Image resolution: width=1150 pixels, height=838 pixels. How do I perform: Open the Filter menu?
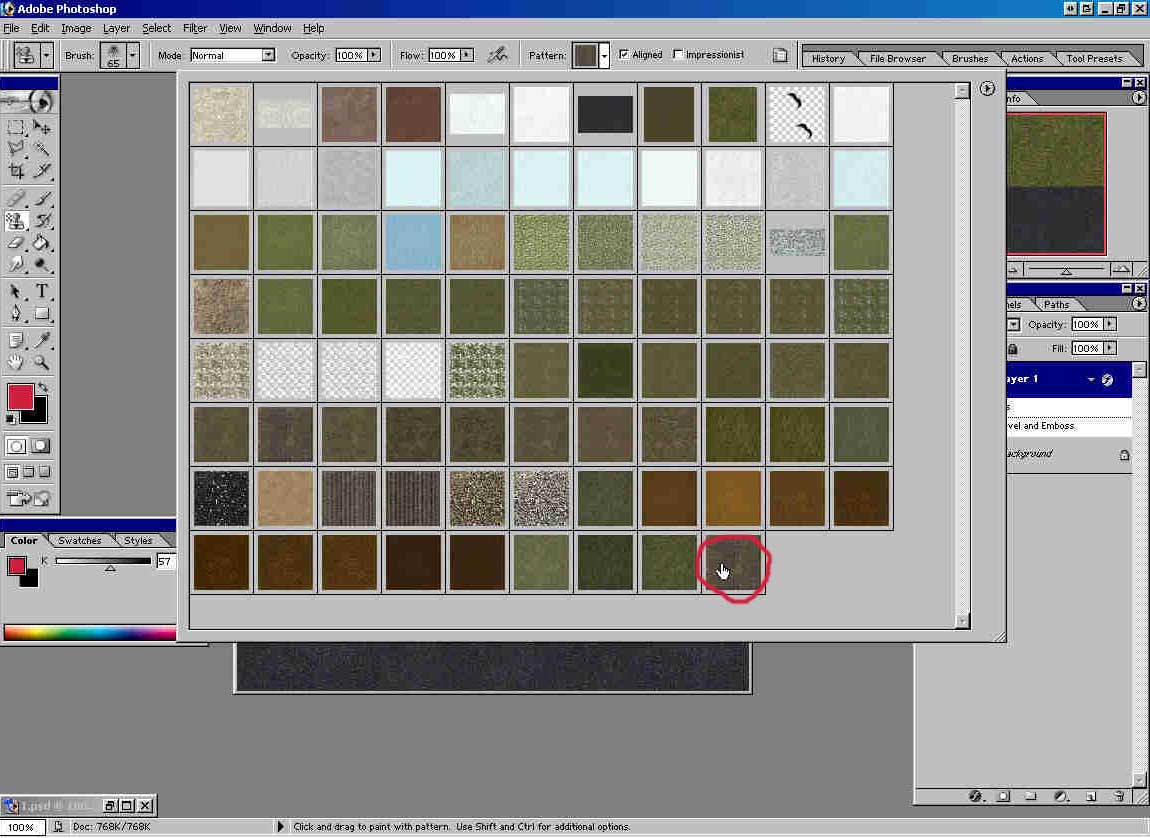pyautogui.click(x=195, y=28)
